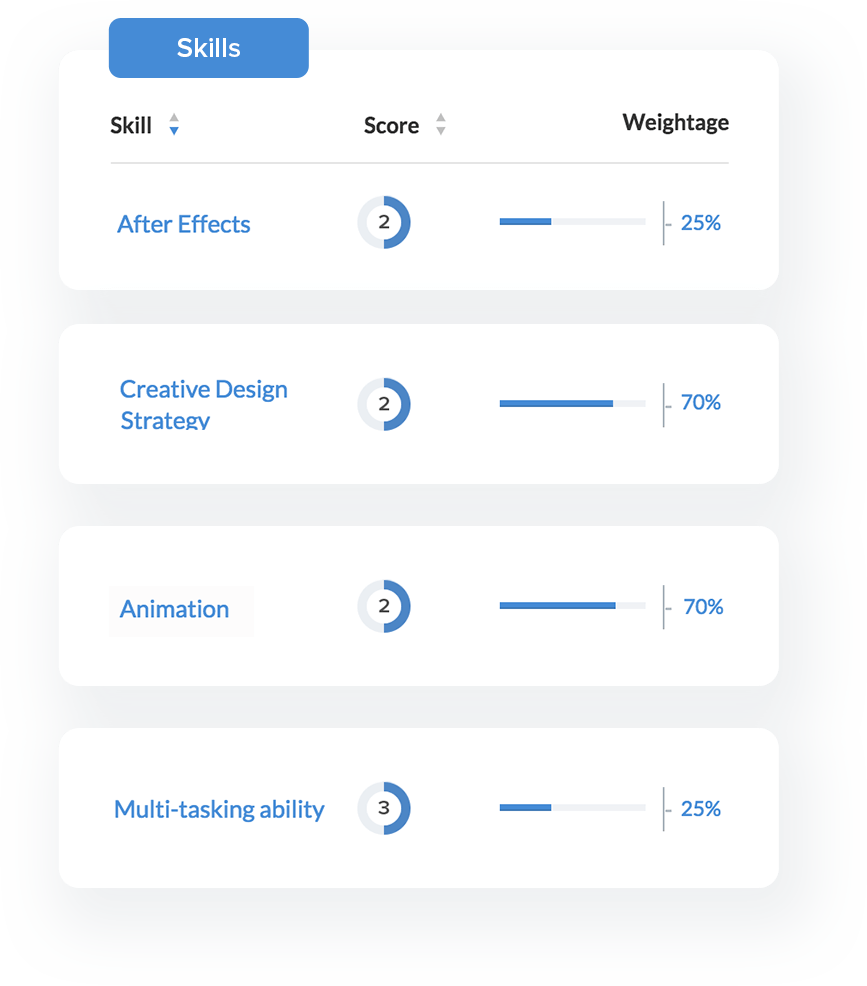Sort by Skill column arrows
Image resolution: width=867 pixels, height=986 pixels.
(174, 125)
